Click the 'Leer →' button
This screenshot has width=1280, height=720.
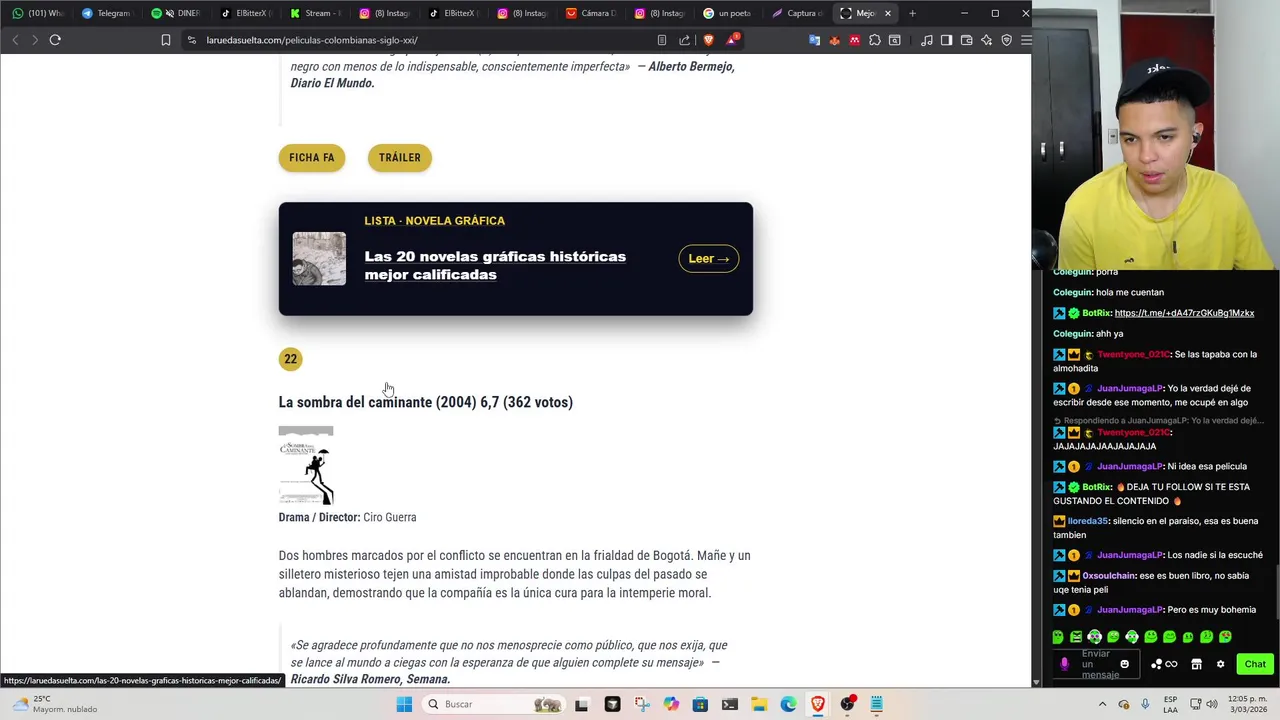(x=709, y=258)
